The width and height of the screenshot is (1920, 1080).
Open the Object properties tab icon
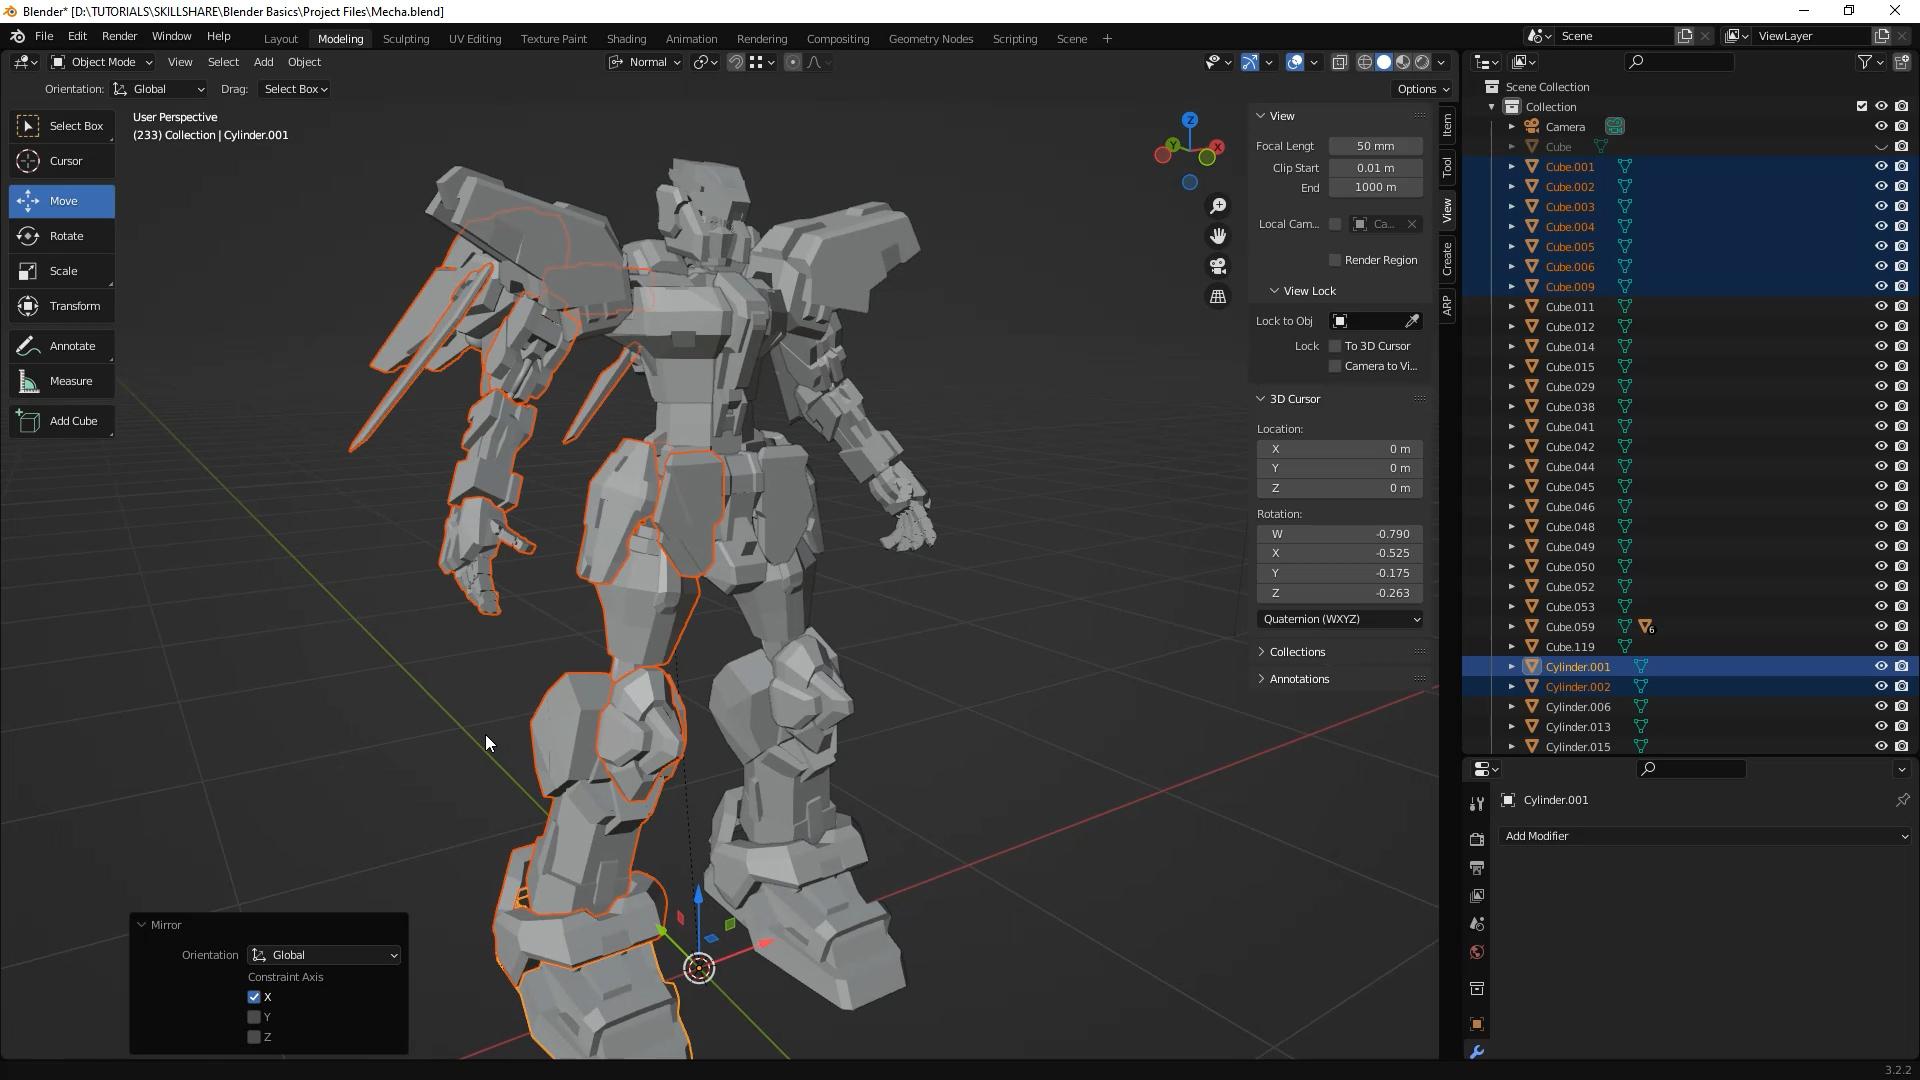click(1477, 1024)
